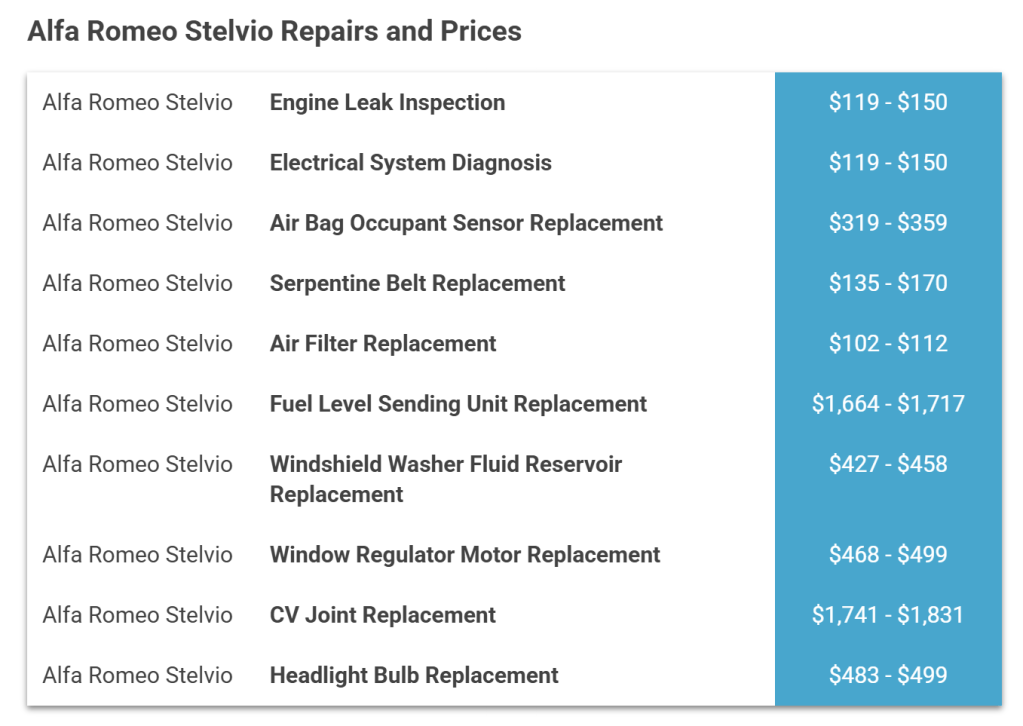Select Windshield Washer Fluid Reservoir Replacement
This screenshot has height=726, width=1023.
(445, 479)
